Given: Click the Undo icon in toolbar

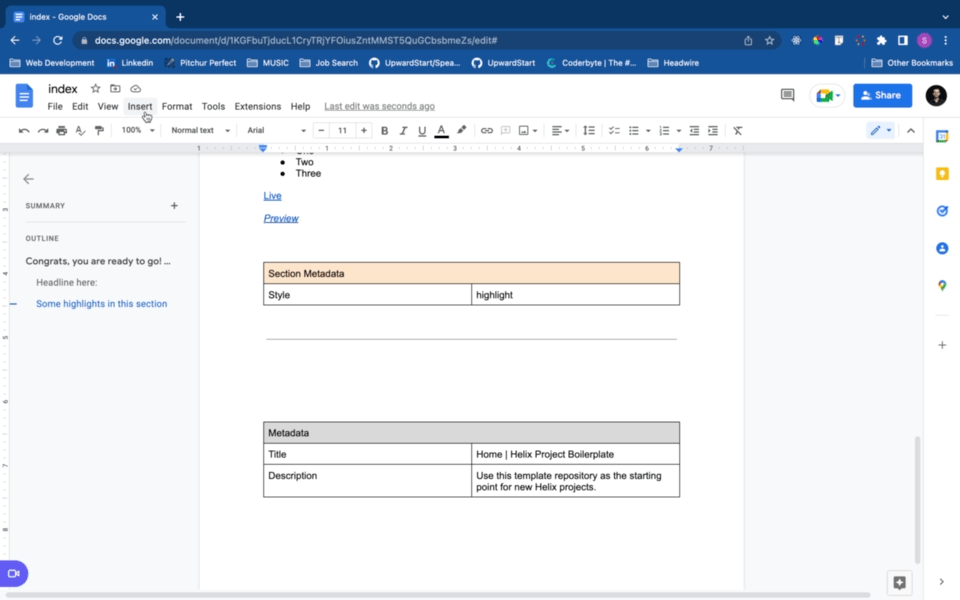Looking at the screenshot, I should [24, 131].
